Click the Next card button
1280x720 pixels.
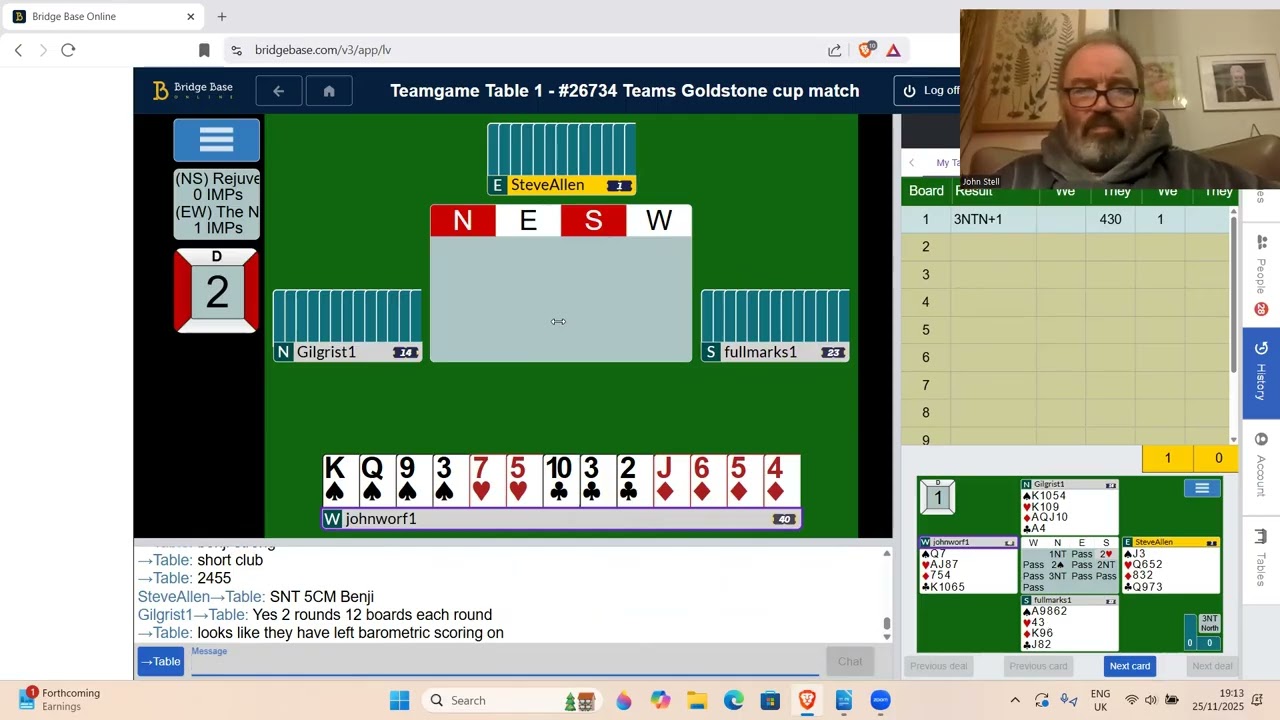coord(1129,666)
